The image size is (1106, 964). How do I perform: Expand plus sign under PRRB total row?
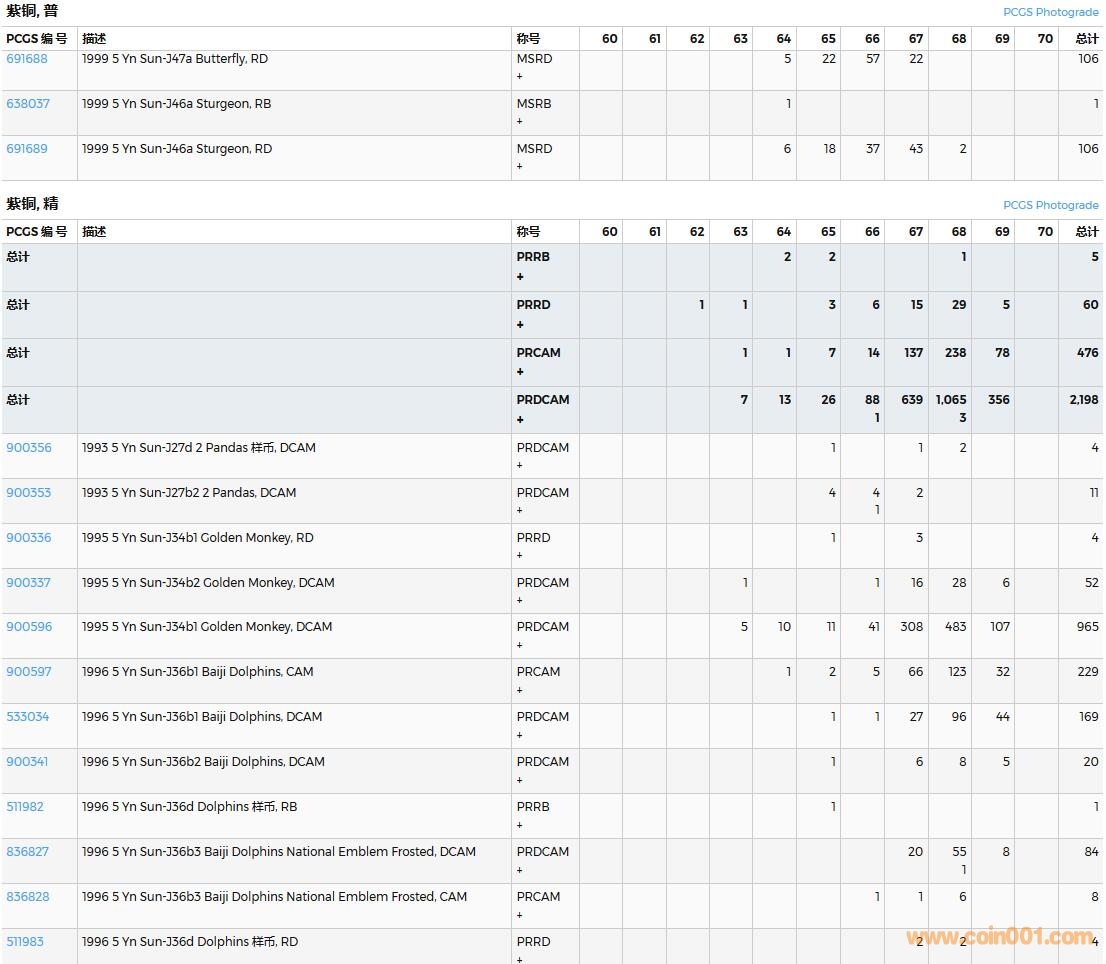pos(520,277)
